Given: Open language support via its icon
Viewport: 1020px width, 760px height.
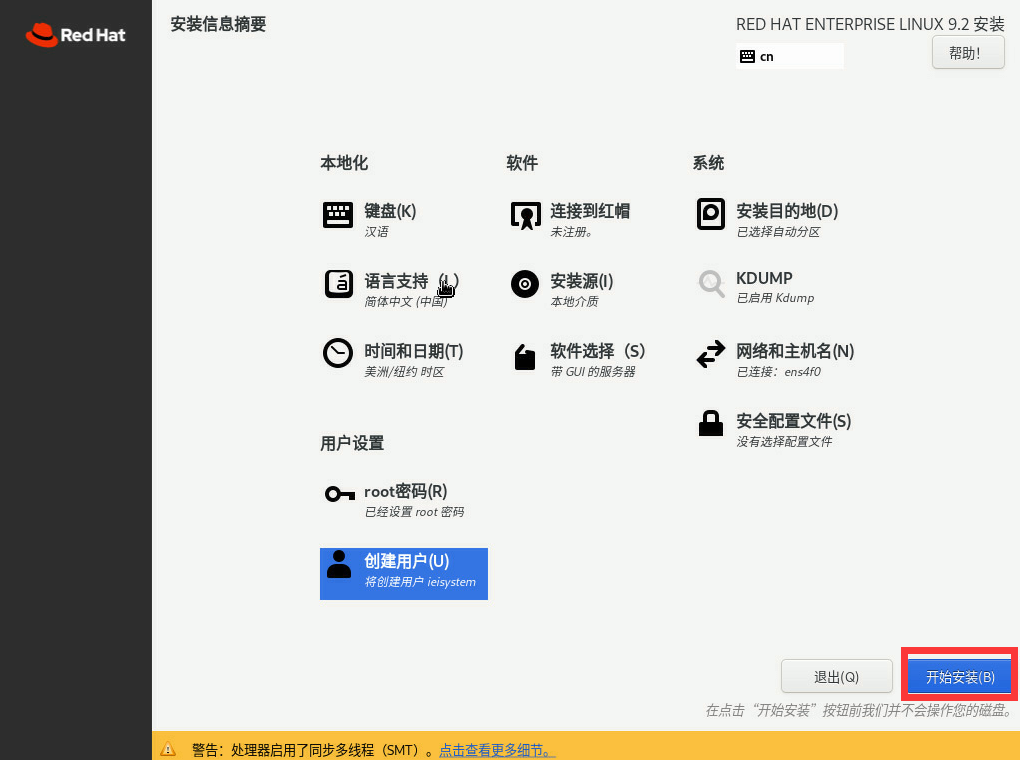Looking at the screenshot, I should 338,284.
